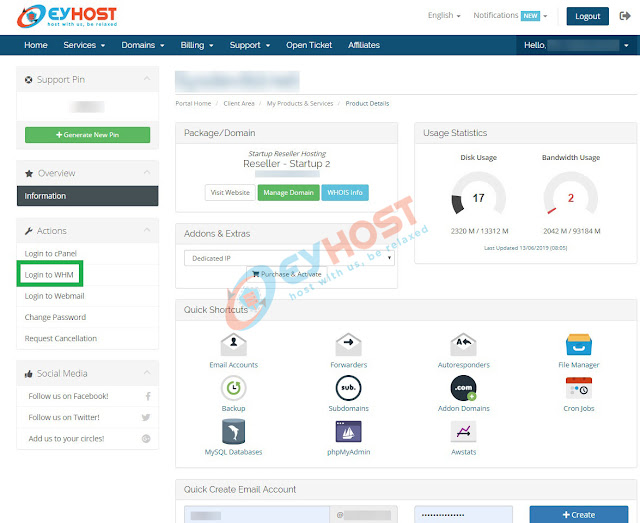Click Login to cPanel link
This screenshot has height=523, width=640.
[x=51, y=254]
